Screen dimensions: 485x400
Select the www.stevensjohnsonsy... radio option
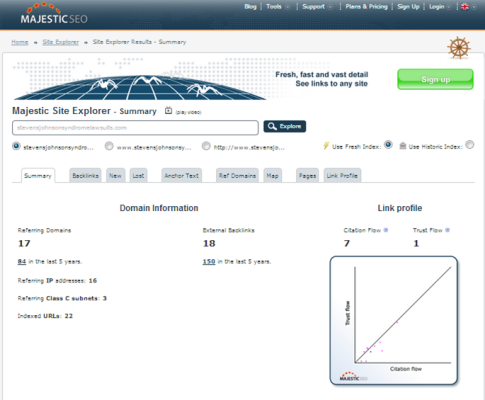[109, 146]
